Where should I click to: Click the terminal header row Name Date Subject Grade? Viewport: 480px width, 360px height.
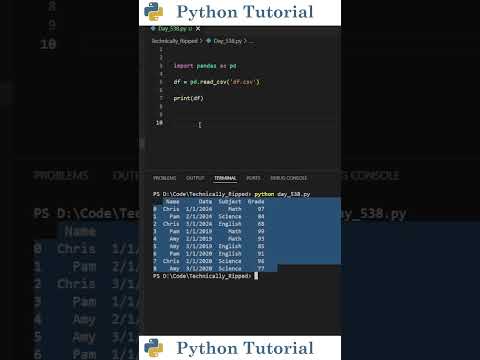pos(215,202)
